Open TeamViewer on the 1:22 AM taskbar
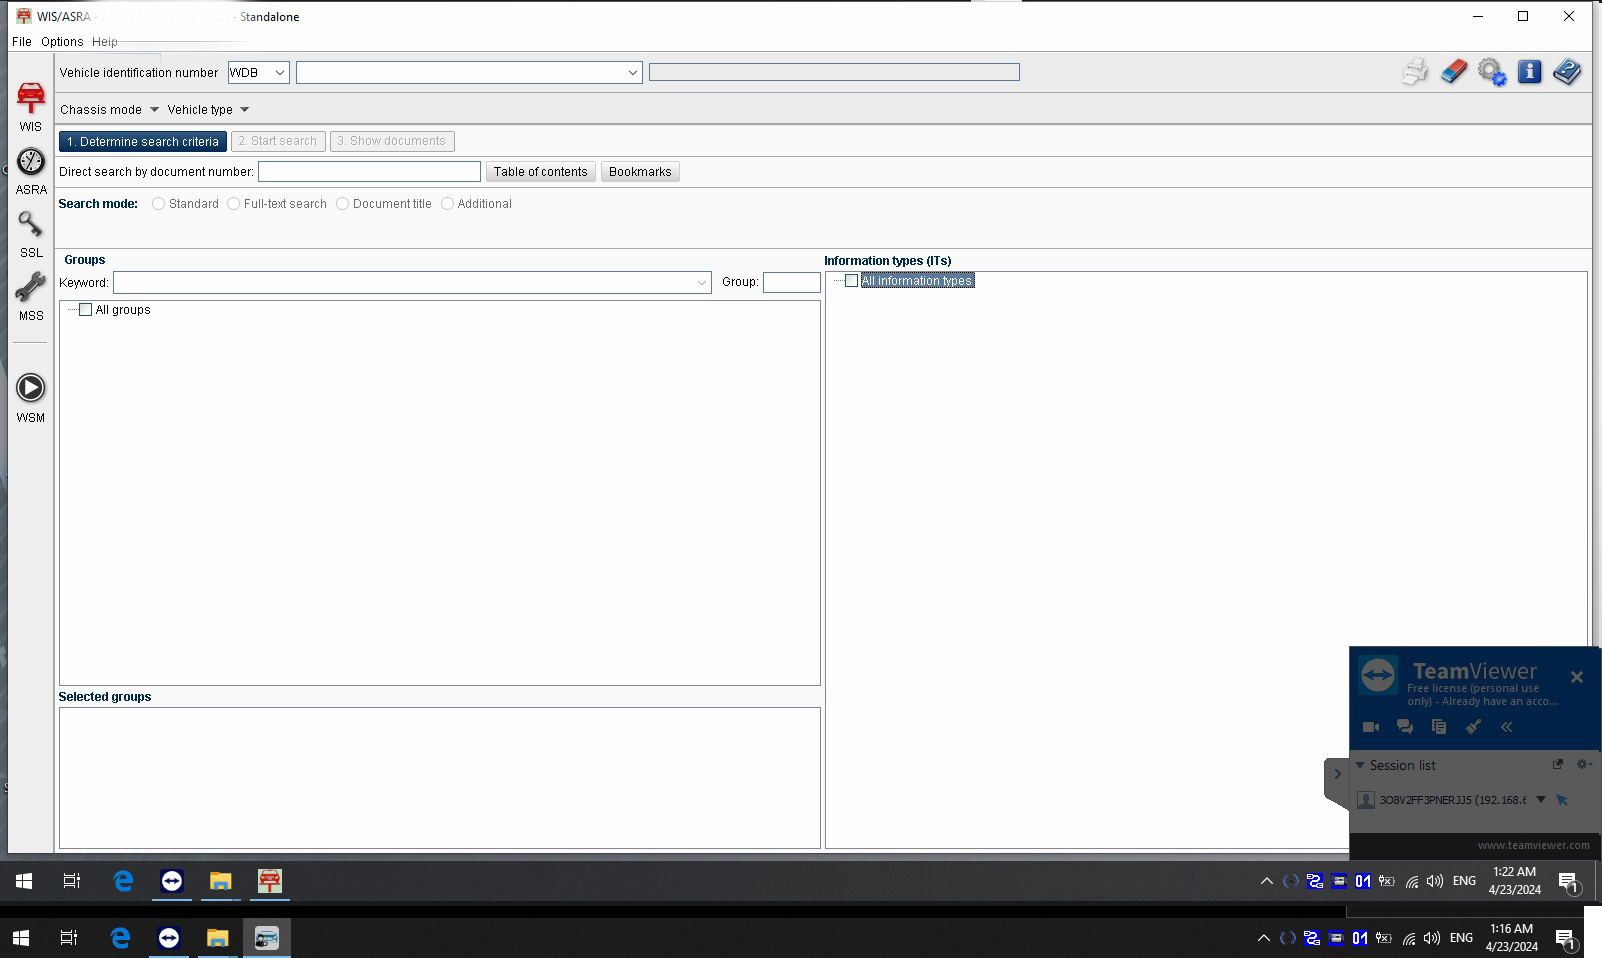This screenshot has height=958, width=1602. [172, 881]
